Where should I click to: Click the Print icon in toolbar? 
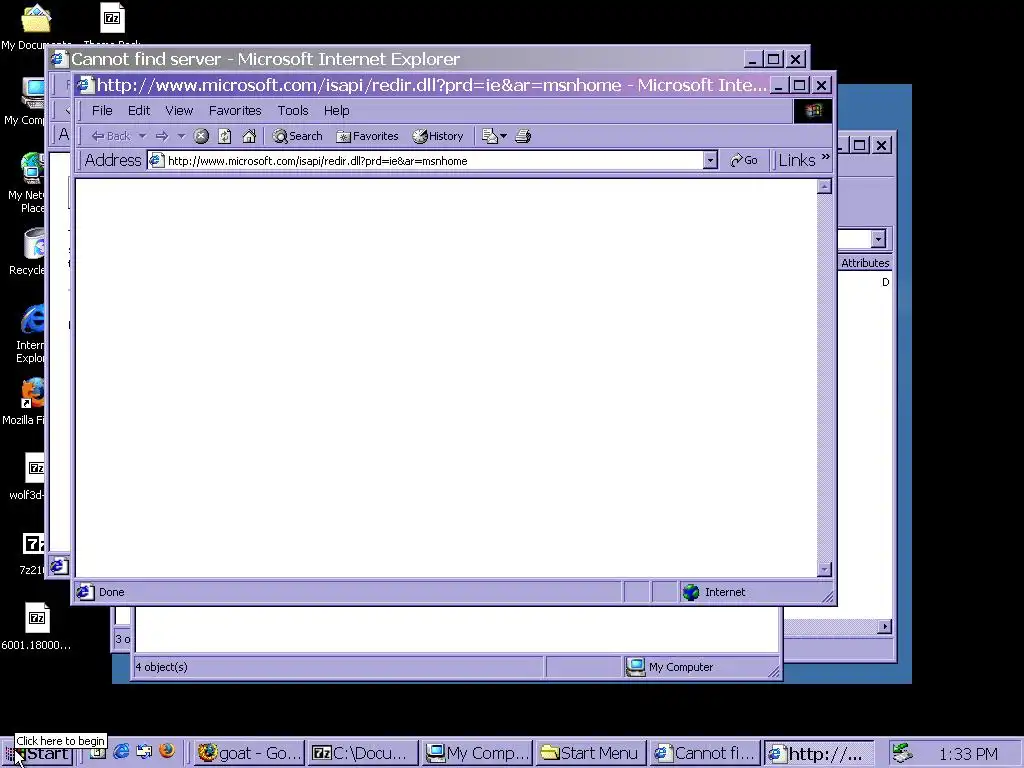click(523, 136)
